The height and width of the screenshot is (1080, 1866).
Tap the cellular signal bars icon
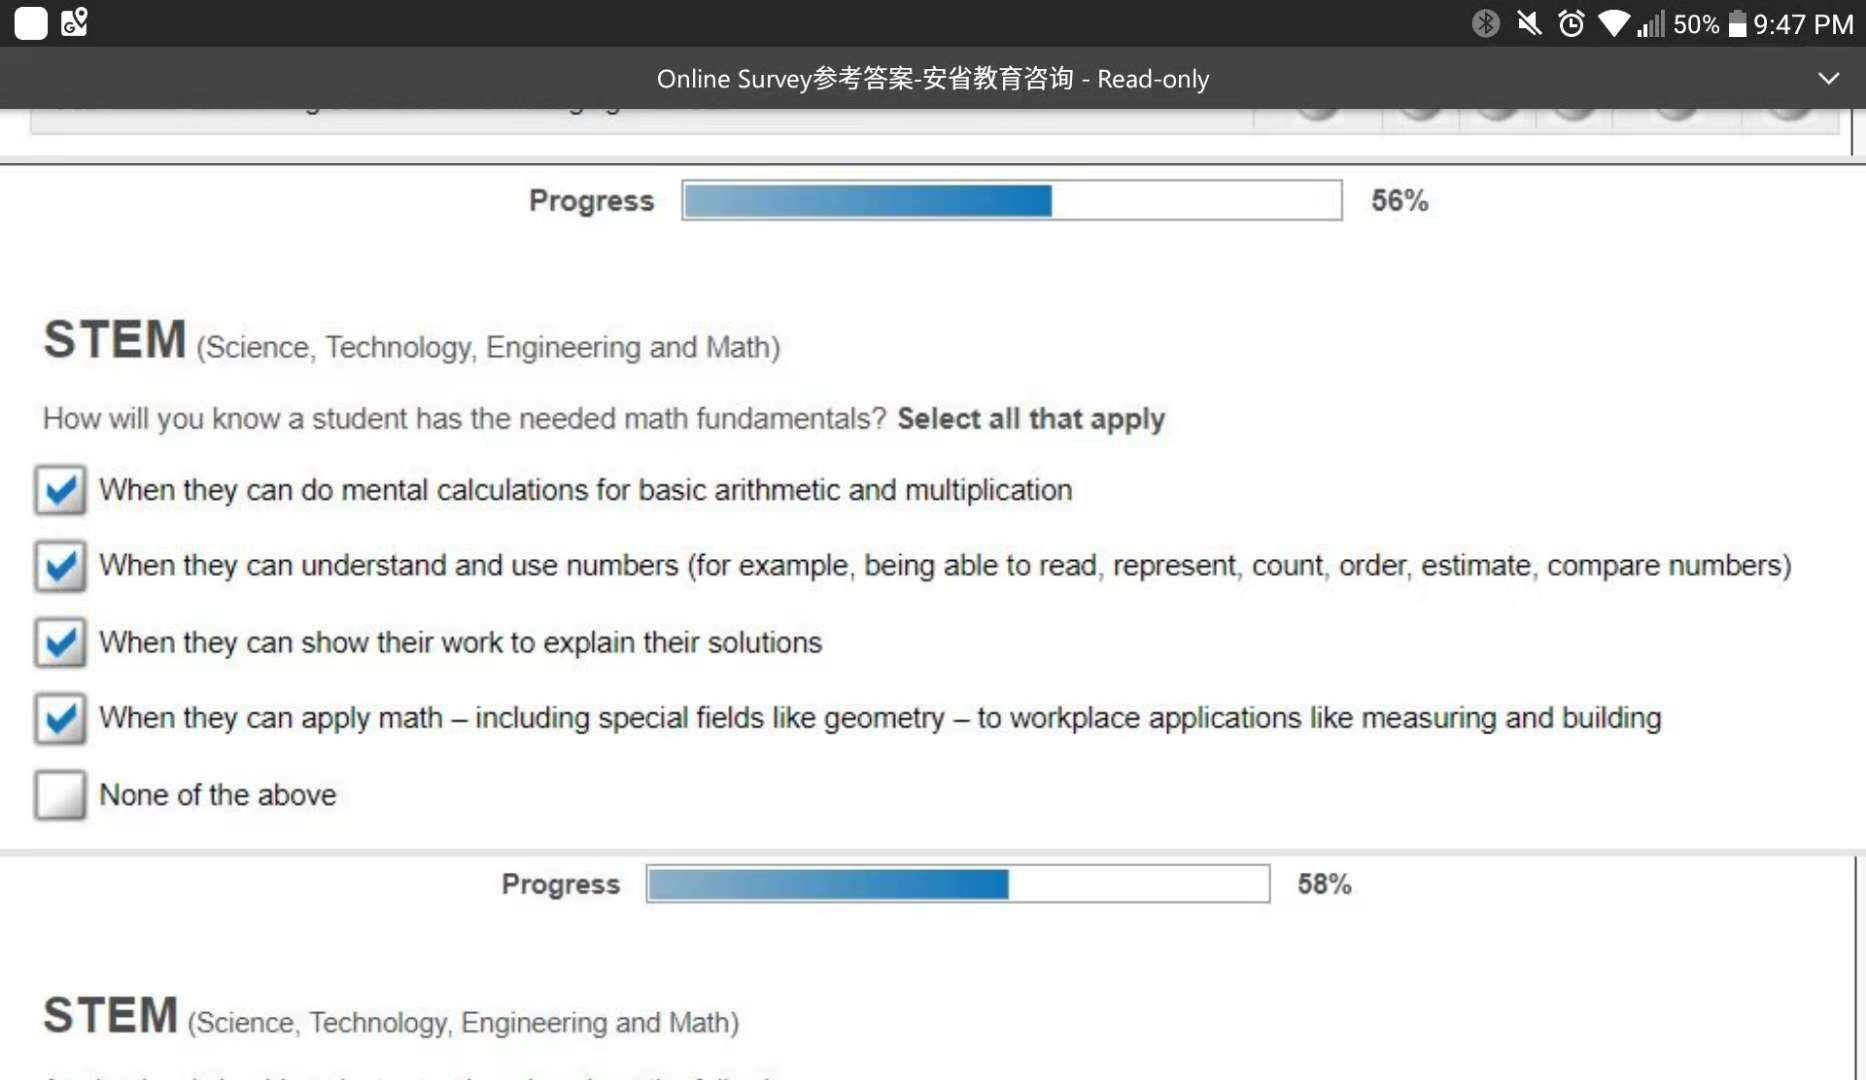pos(1651,23)
